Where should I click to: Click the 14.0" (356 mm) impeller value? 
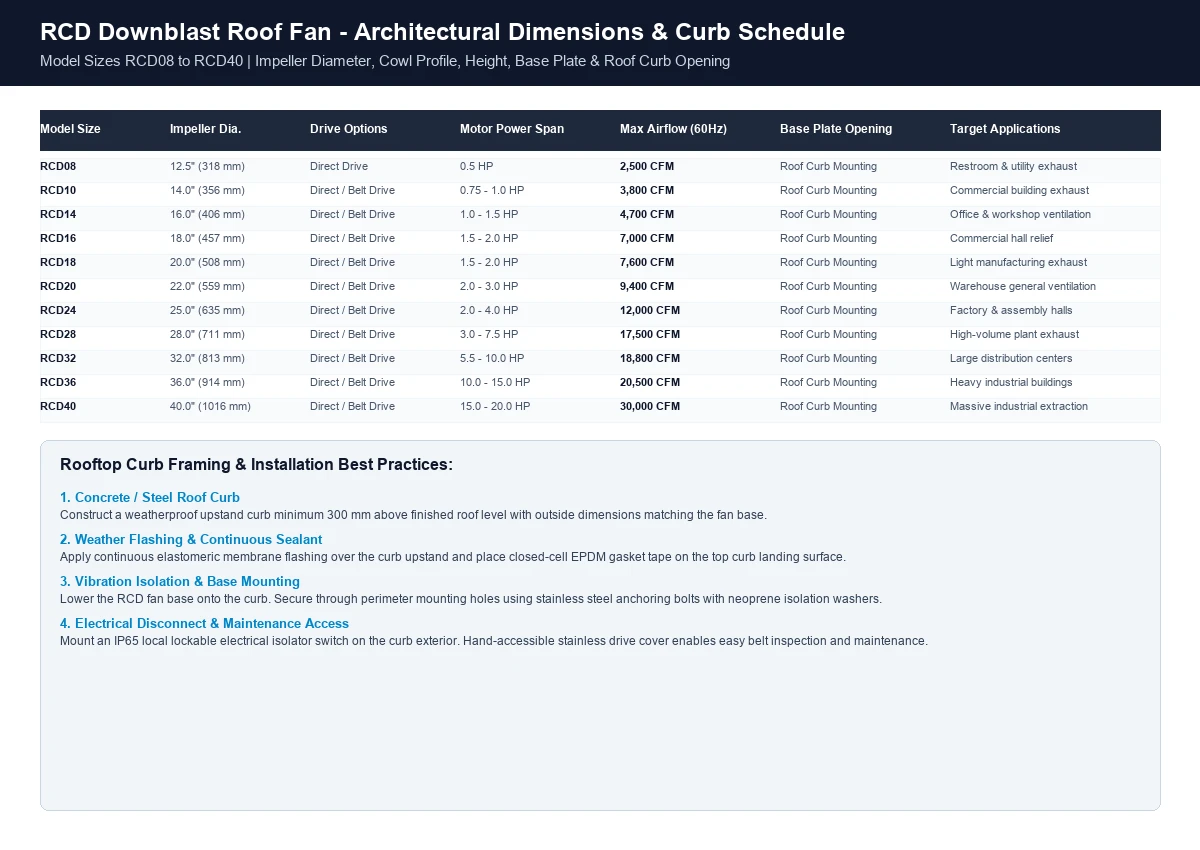click(207, 190)
